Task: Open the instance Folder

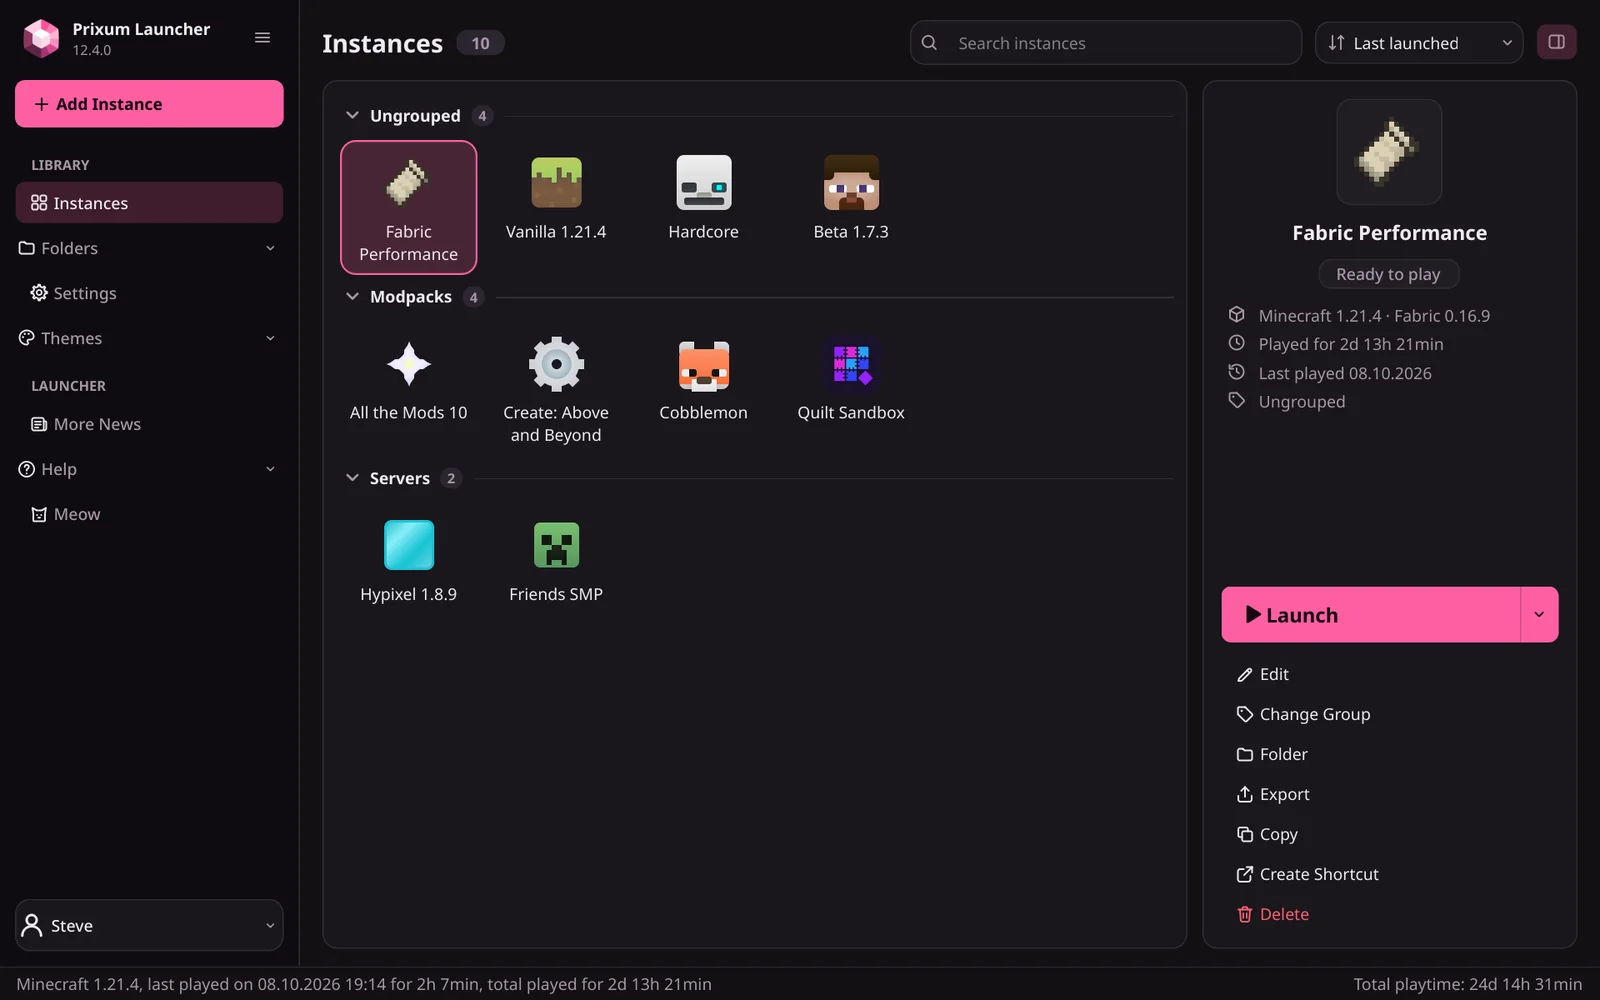Action: click(1390, 754)
